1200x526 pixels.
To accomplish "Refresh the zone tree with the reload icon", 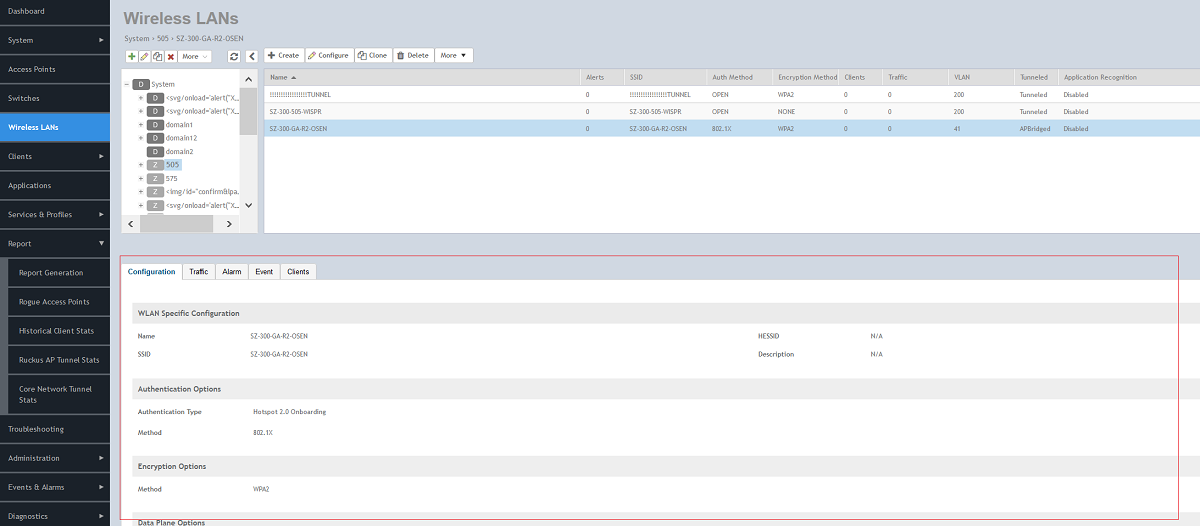I will pos(234,56).
